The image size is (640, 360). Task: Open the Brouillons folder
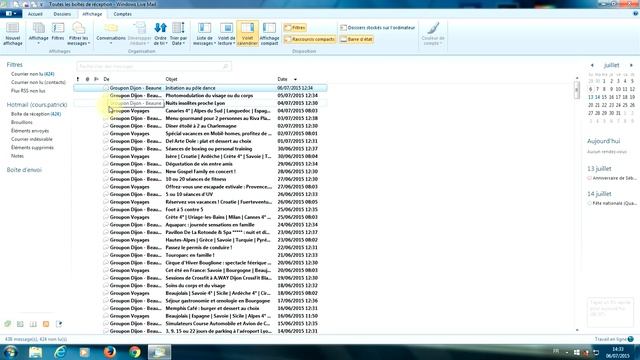pos(22,122)
